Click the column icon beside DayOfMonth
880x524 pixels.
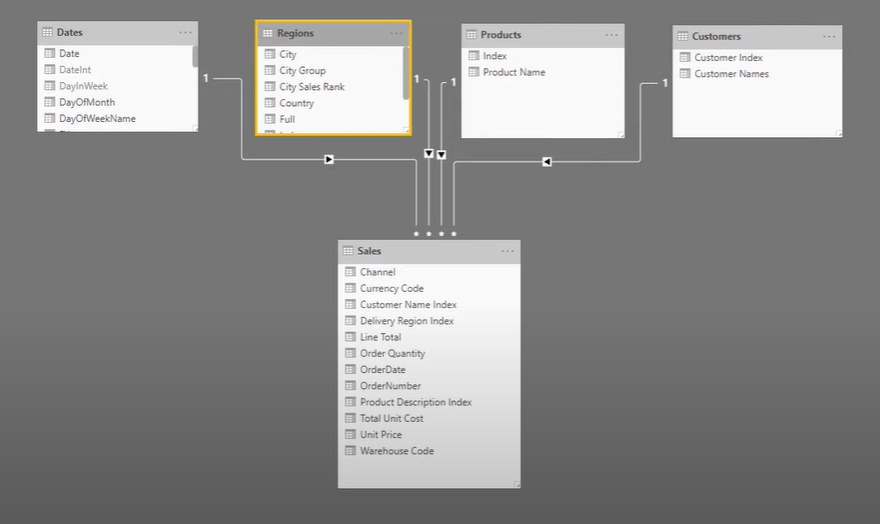click(x=49, y=102)
